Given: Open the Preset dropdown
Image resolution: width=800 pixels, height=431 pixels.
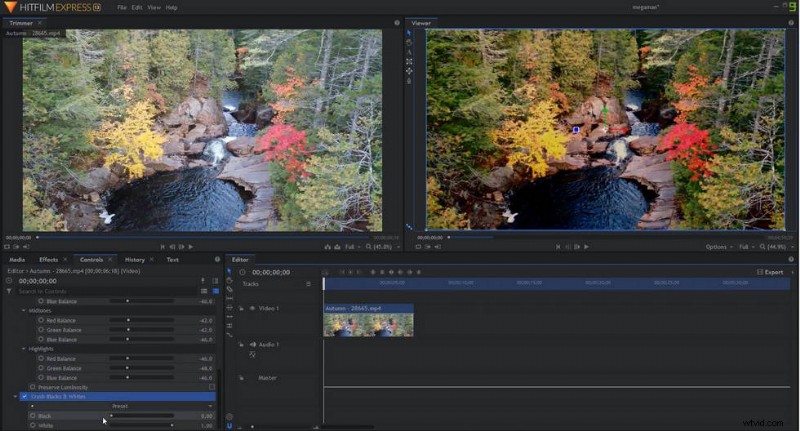Looking at the screenshot, I should tap(121, 407).
